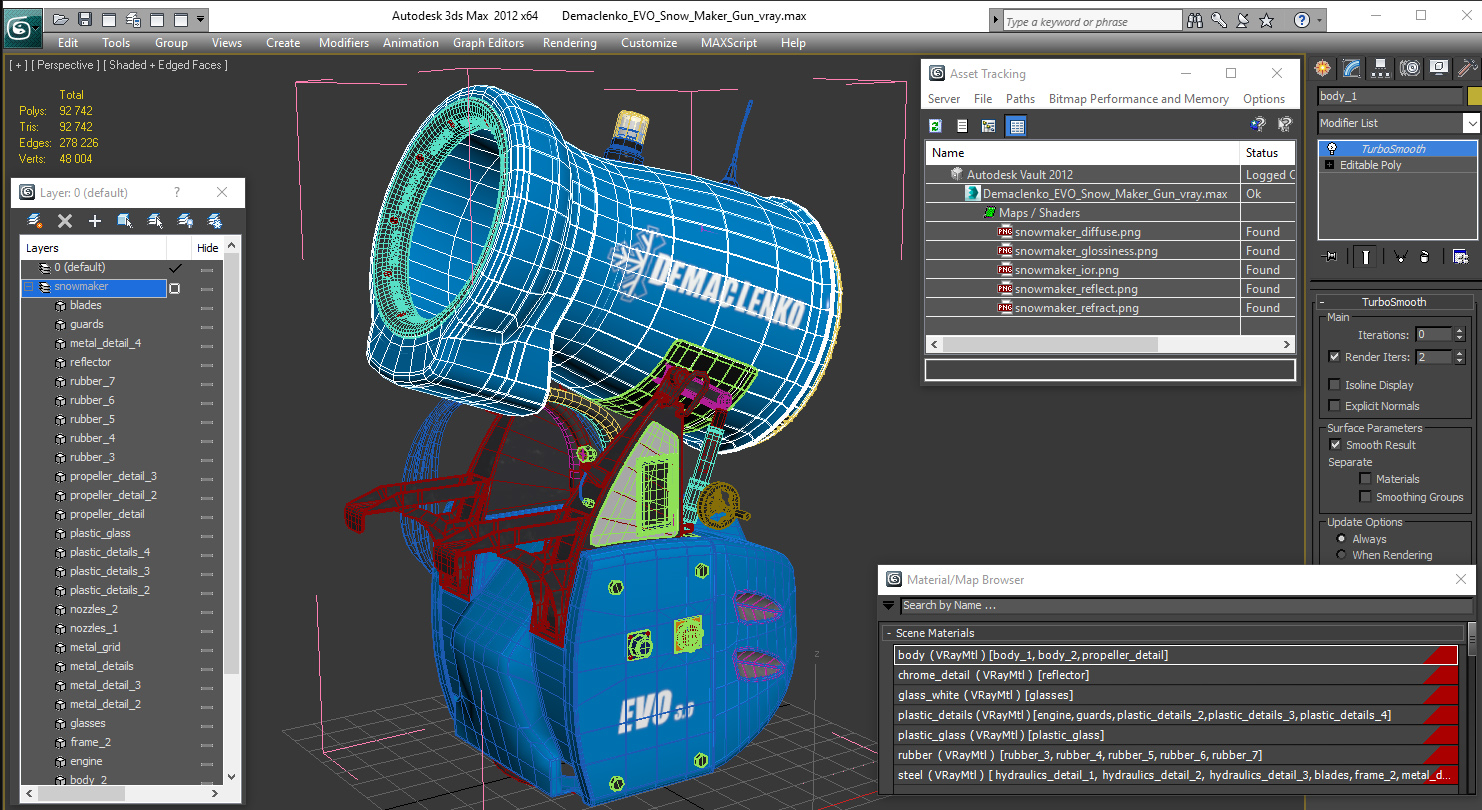Select When Rendering update radio button
The image size is (1482, 810).
[1341, 555]
